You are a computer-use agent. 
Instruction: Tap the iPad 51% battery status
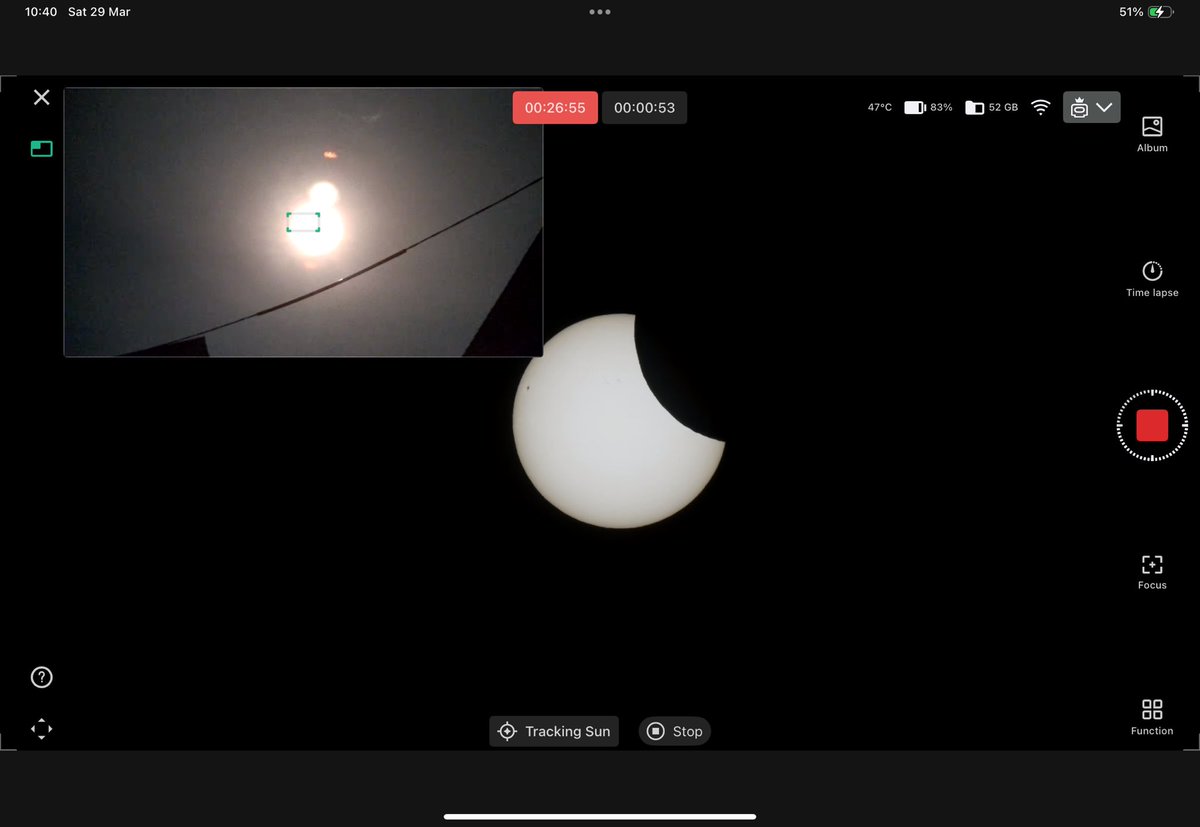[x=1145, y=12]
